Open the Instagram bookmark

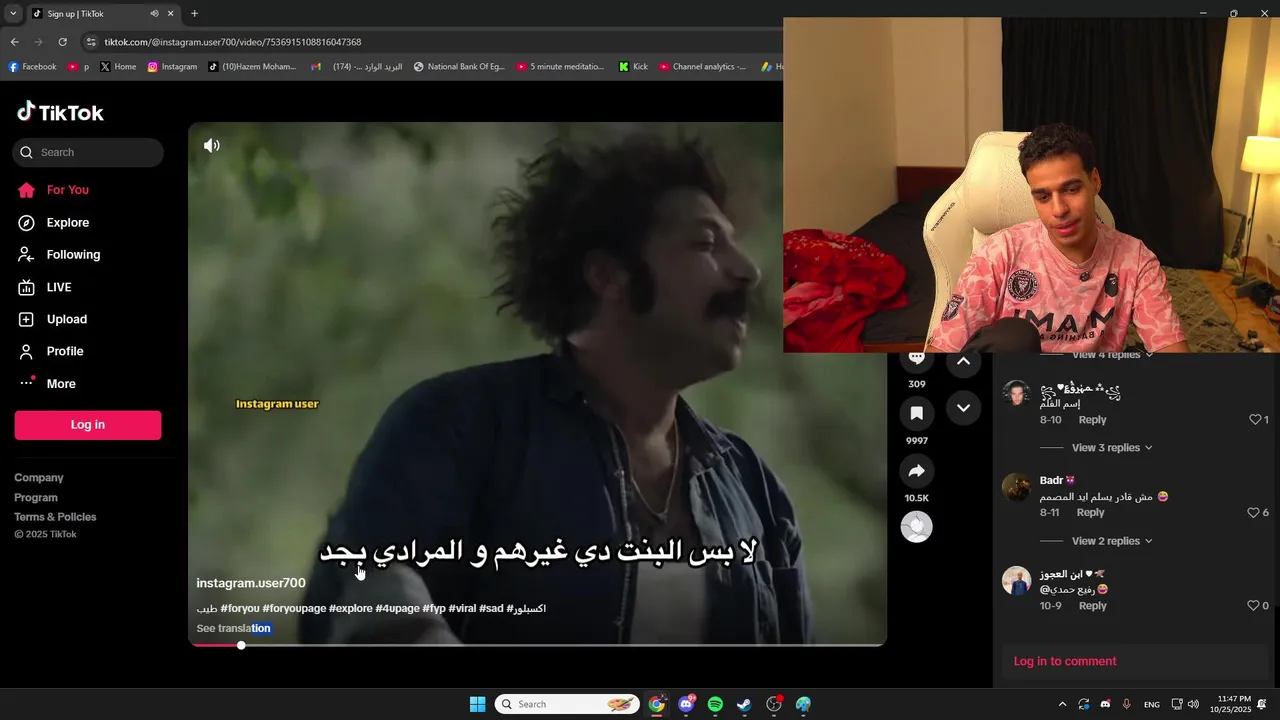coord(172,67)
